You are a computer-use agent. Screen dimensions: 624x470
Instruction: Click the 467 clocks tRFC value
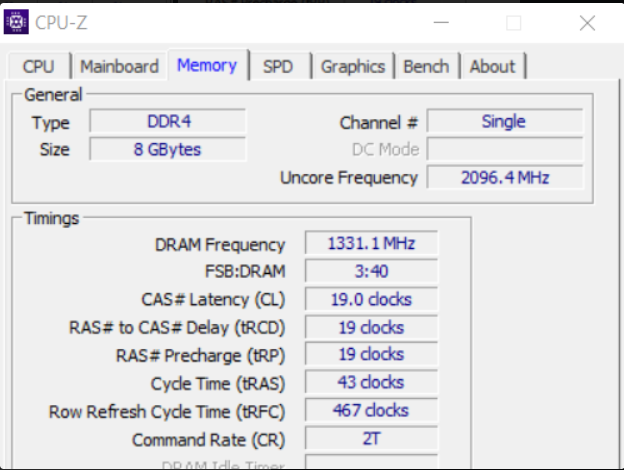pos(371,410)
